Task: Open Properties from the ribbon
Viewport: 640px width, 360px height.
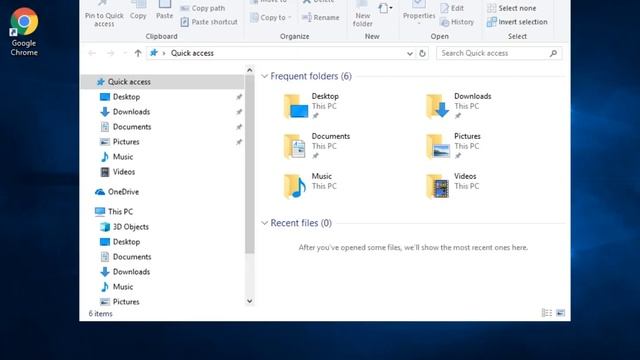Action: (x=419, y=13)
